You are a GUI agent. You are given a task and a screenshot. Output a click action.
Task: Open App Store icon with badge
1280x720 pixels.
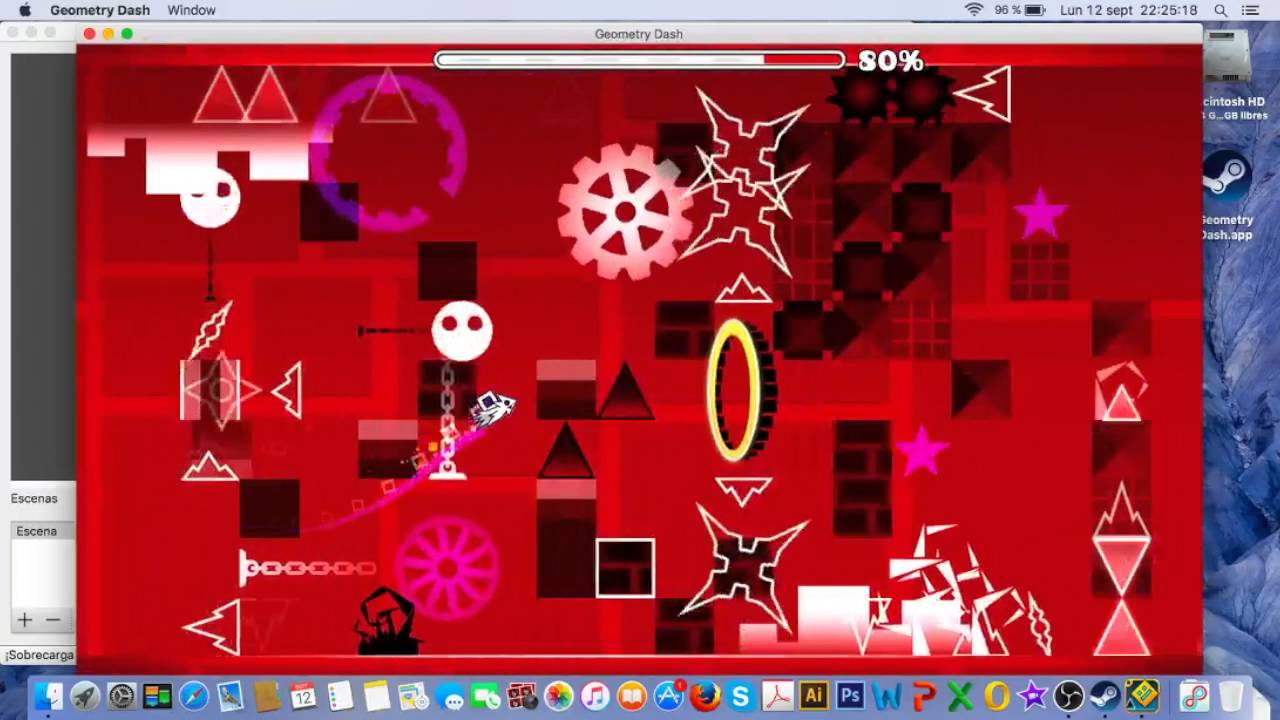pyautogui.click(x=668, y=696)
